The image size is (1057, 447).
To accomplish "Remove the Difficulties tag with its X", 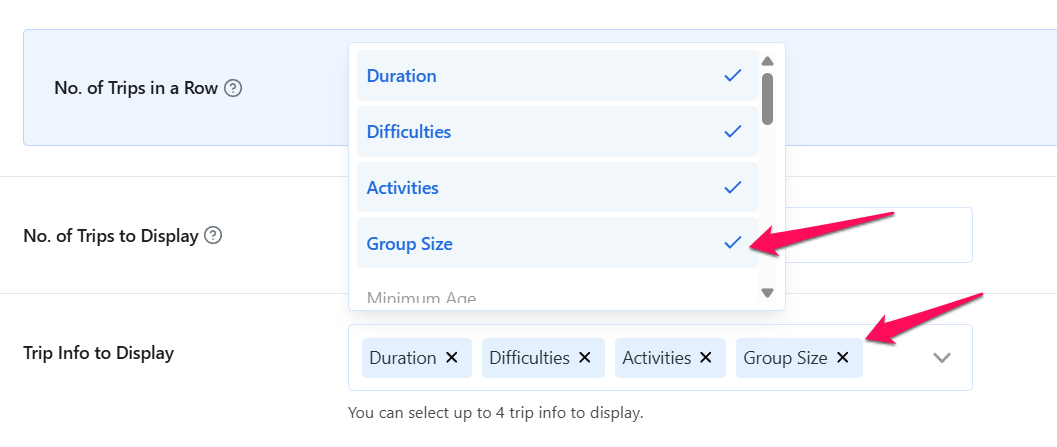I will [584, 358].
